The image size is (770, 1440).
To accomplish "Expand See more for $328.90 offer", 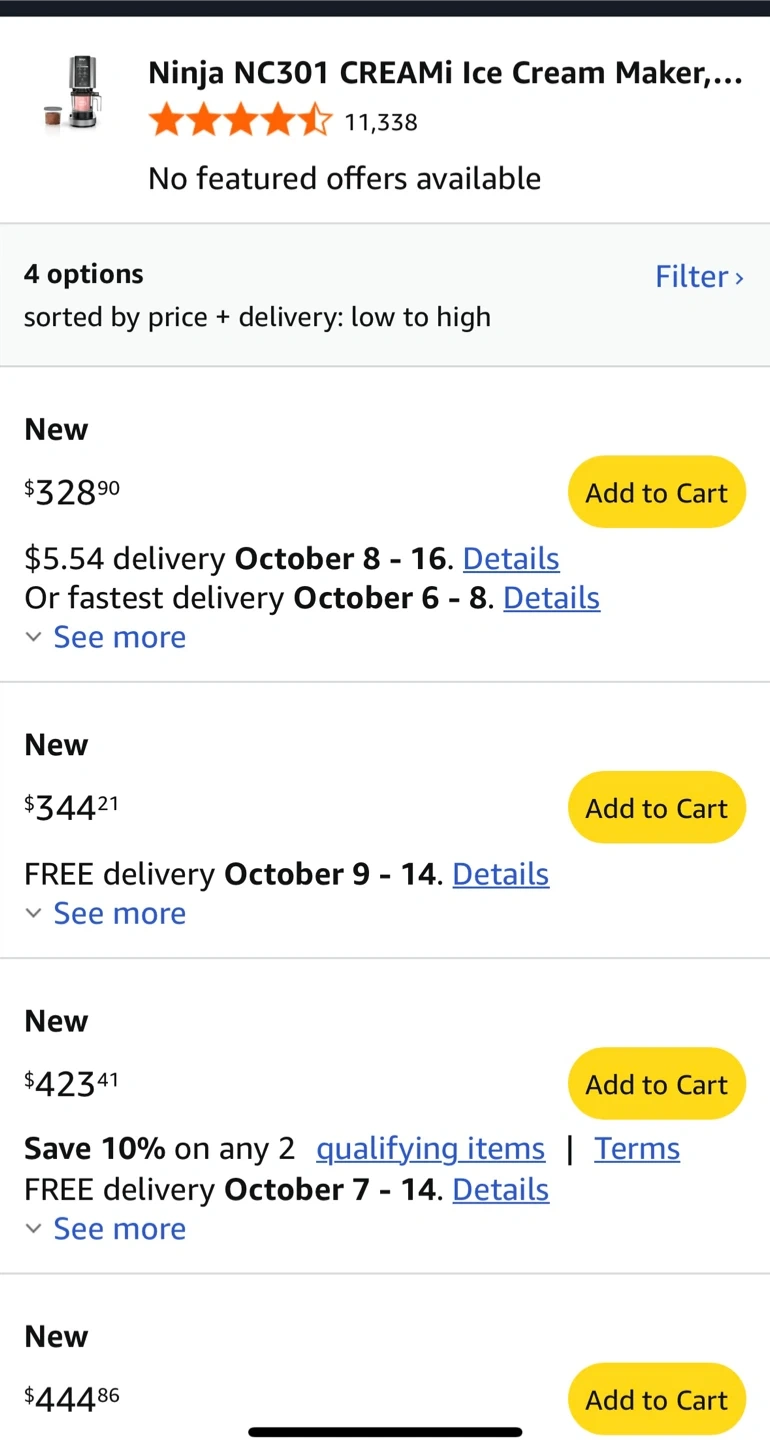I will (x=118, y=637).
